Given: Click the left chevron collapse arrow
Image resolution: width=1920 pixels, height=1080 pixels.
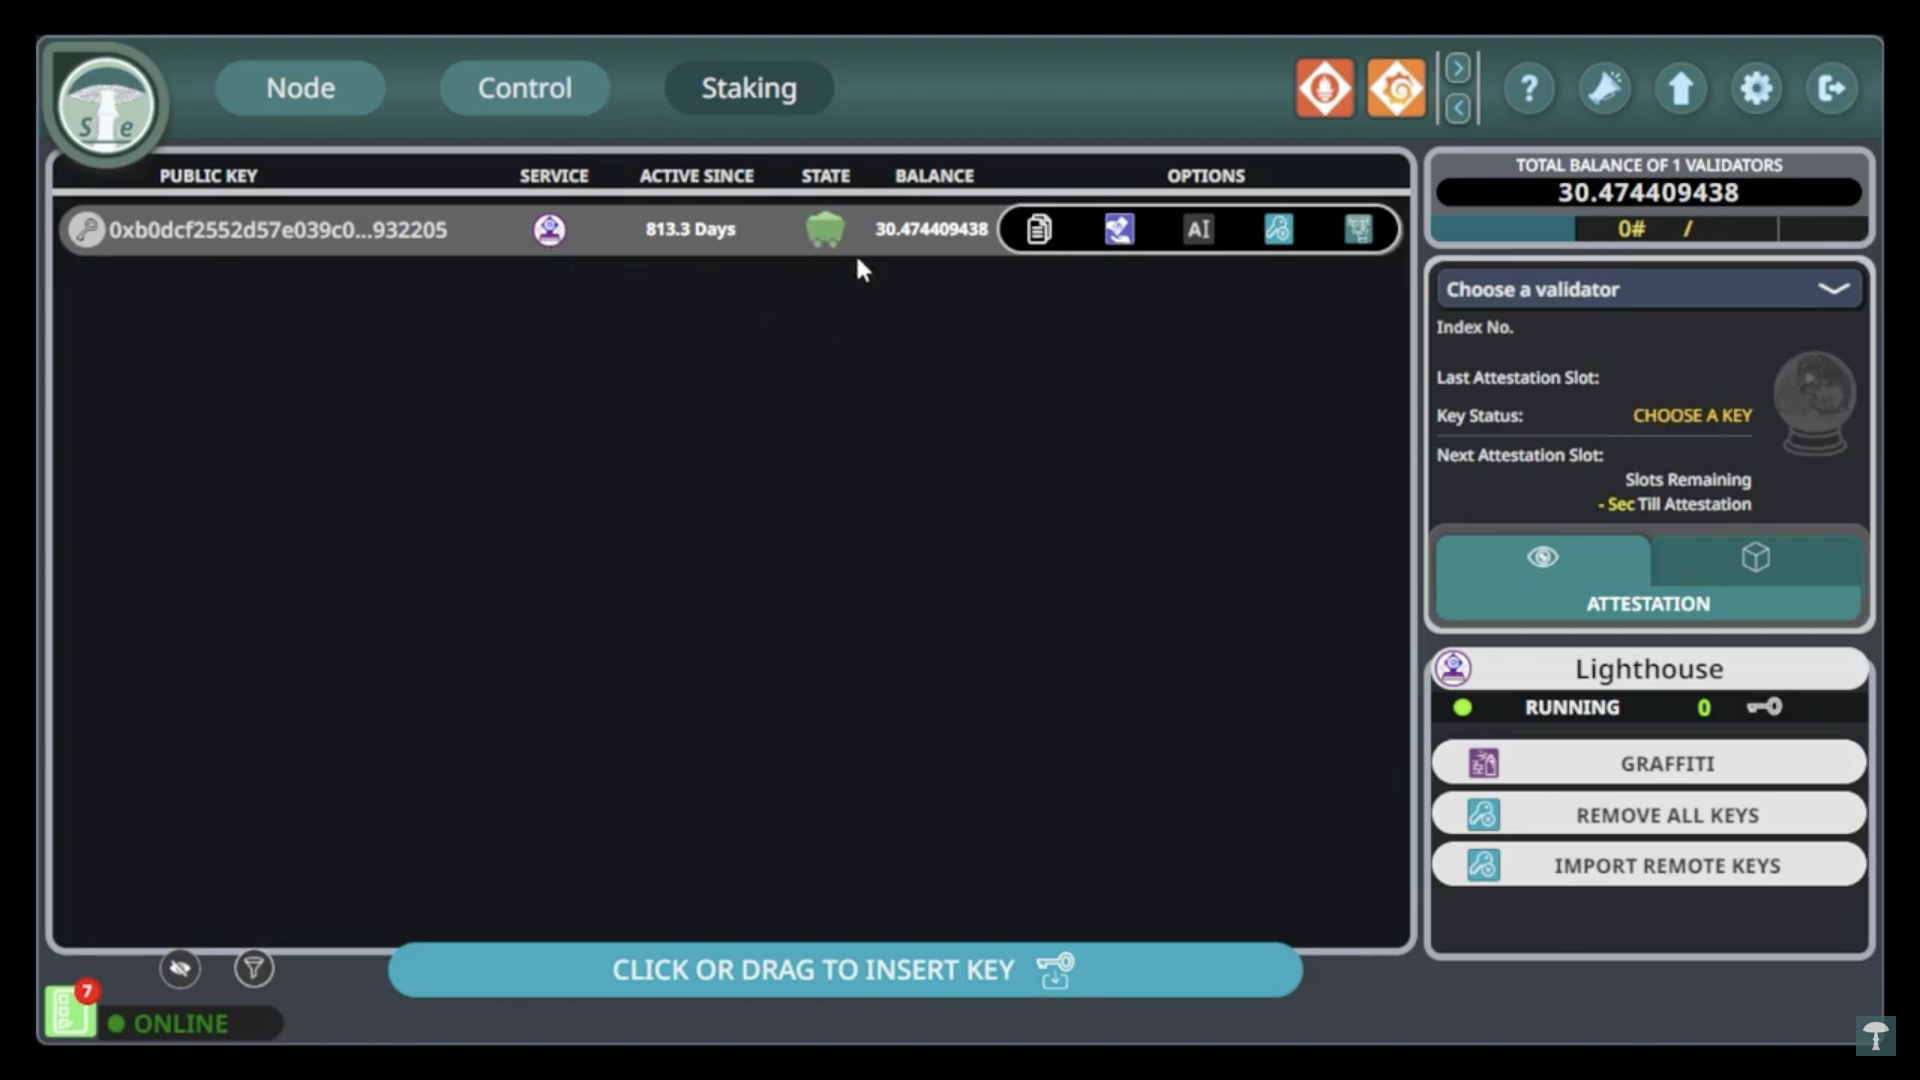Looking at the screenshot, I should [1457, 110].
